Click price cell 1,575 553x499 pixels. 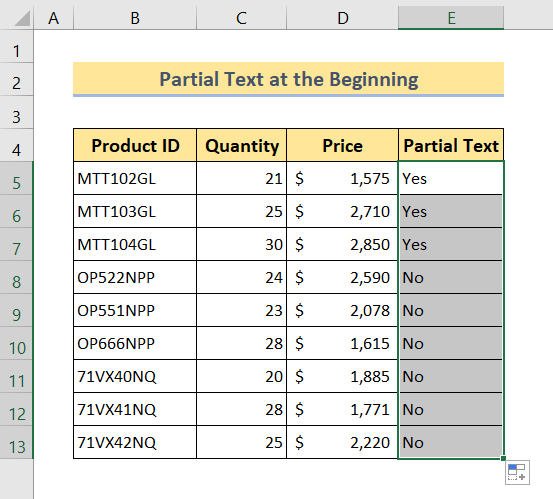pos(342,178)
